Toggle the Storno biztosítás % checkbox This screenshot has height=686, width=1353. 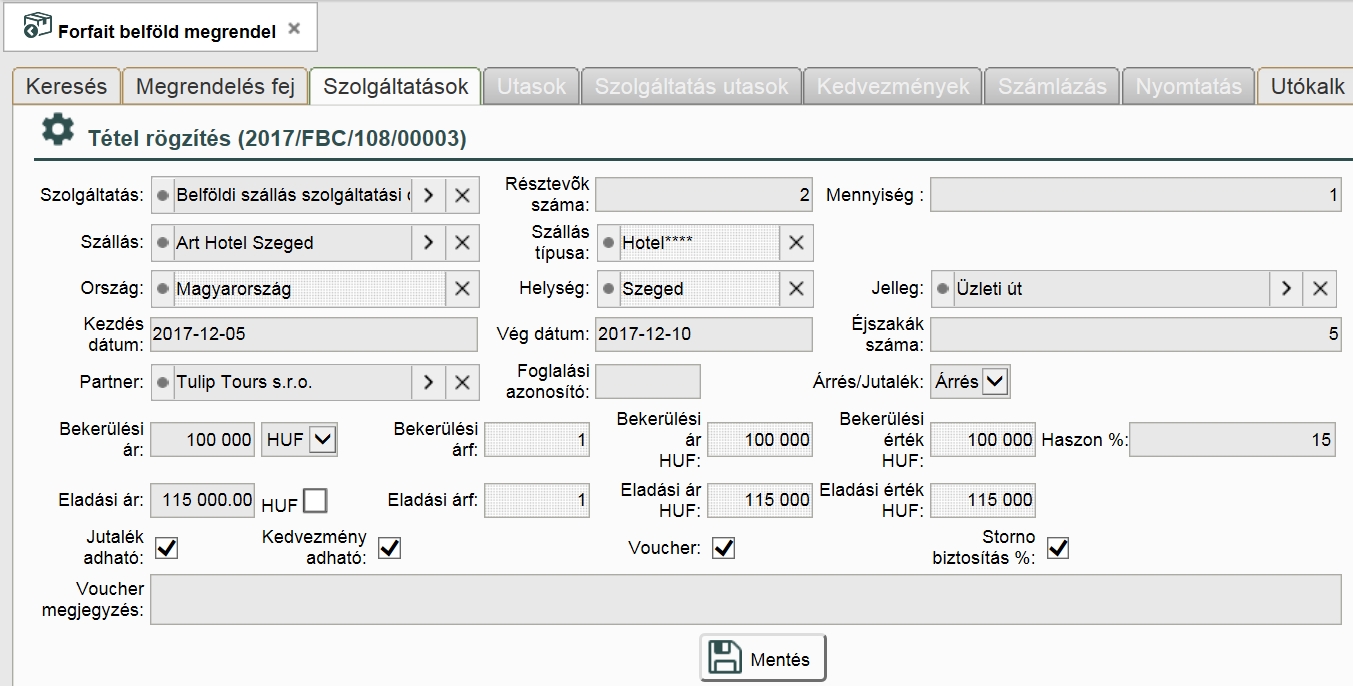[x=1057, y=548]
